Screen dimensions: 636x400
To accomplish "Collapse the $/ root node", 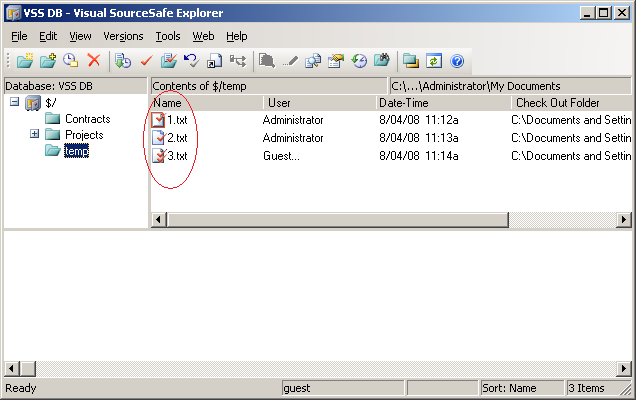I will pyautogui.click(x=14, y=103).
